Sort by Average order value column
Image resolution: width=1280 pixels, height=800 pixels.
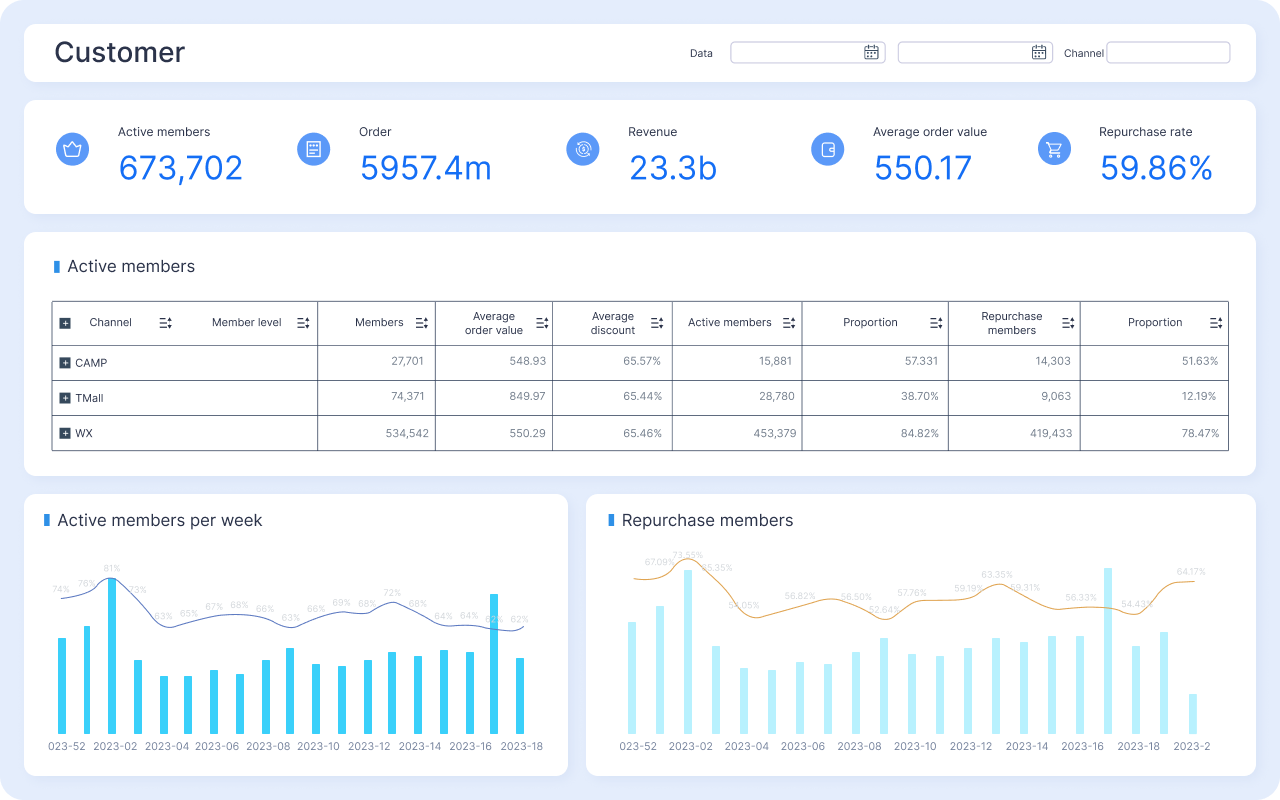[542, 323]
